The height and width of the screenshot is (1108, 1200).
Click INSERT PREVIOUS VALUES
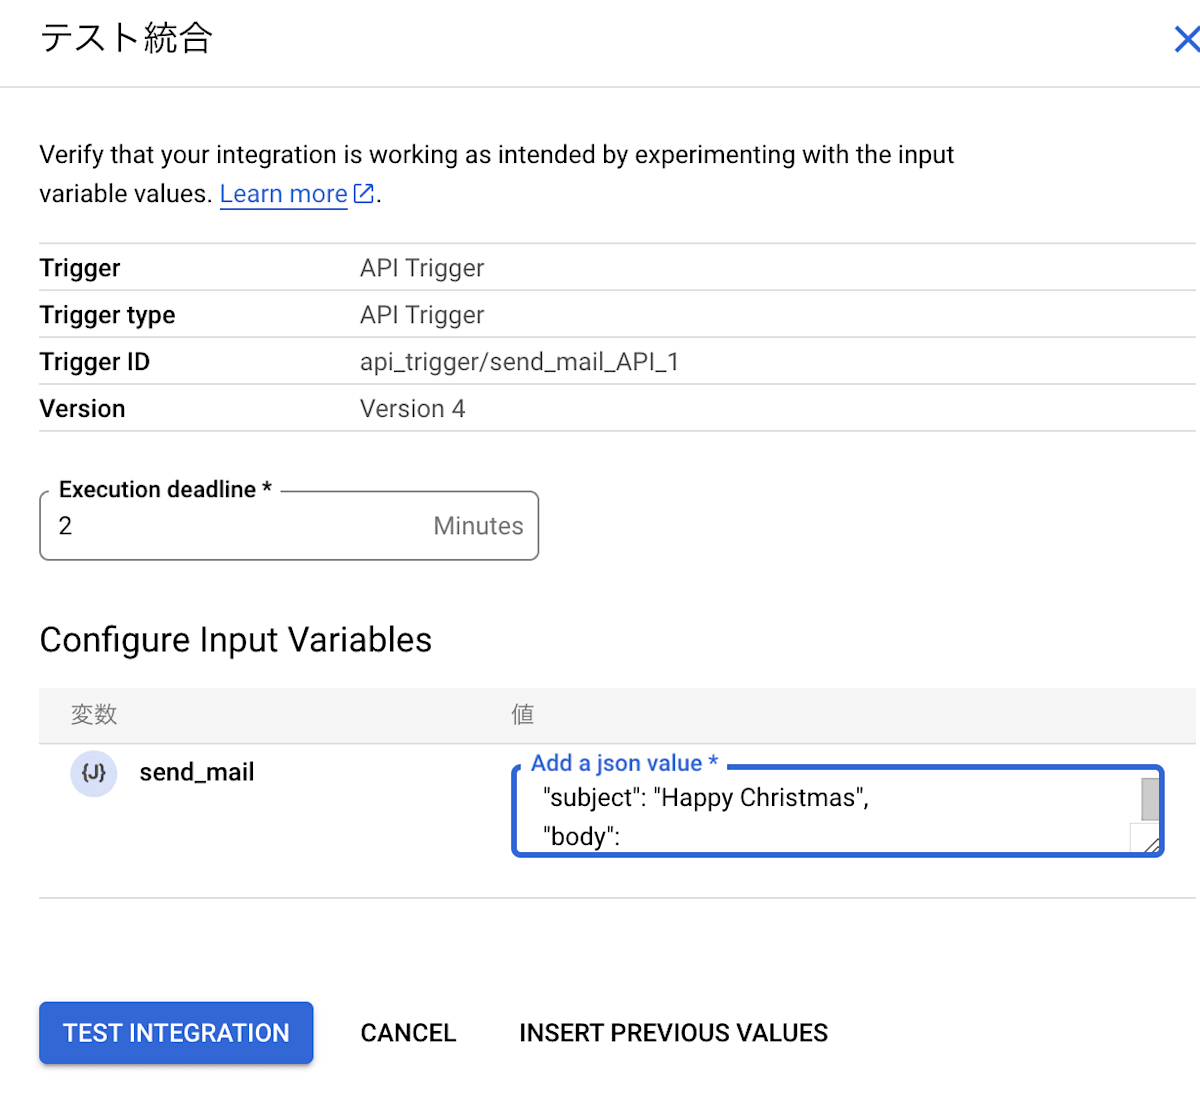pos(673,1033)
